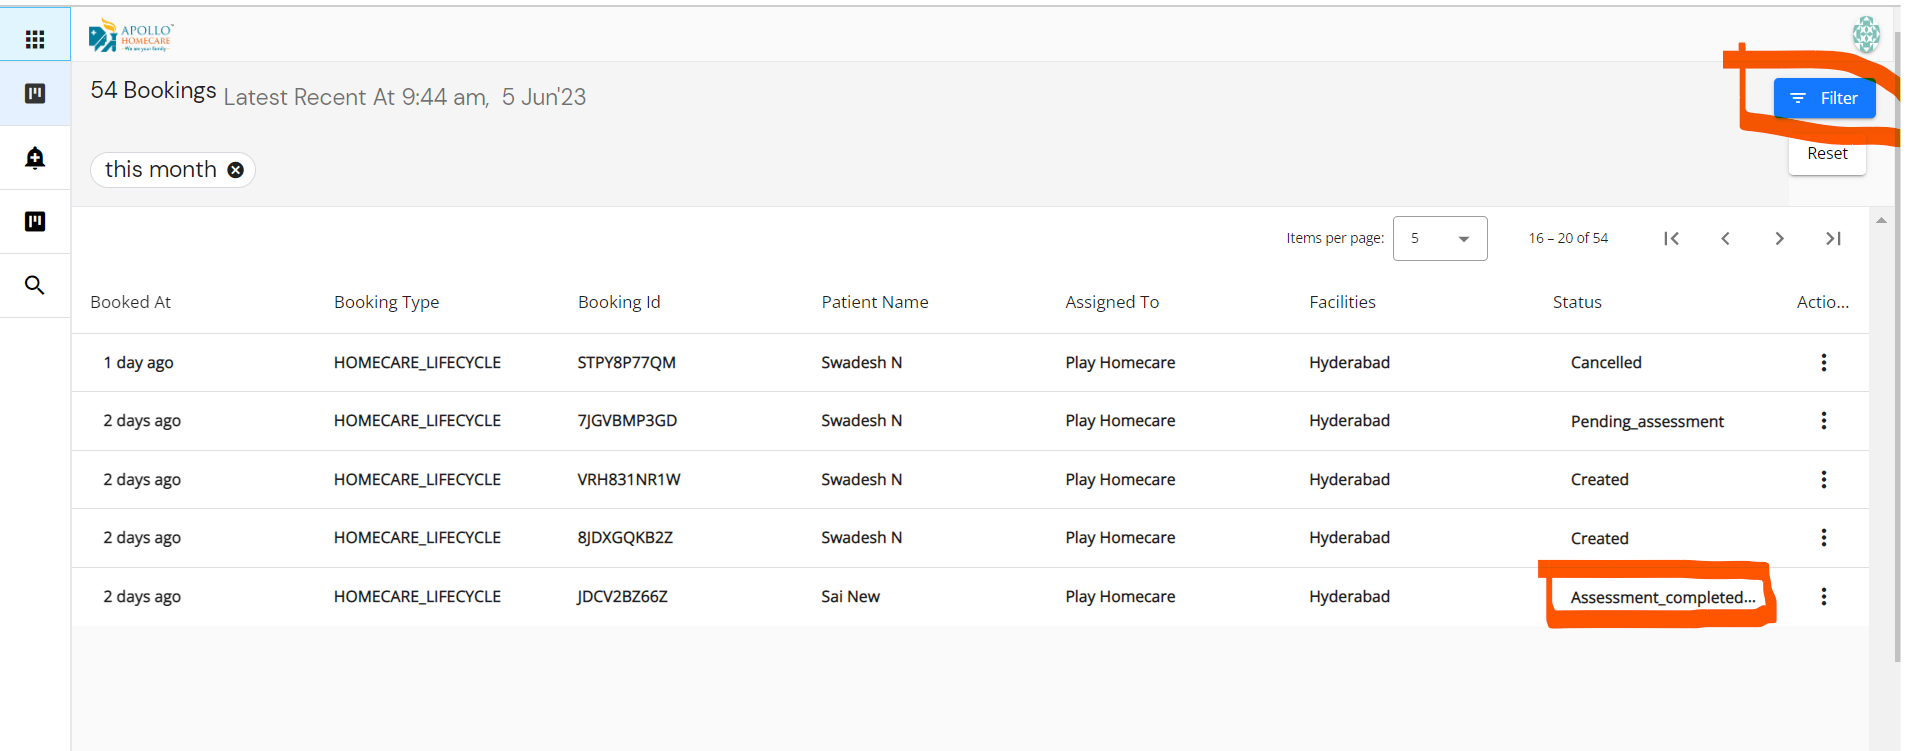Go to the next page of bookings

point(1779,238)
